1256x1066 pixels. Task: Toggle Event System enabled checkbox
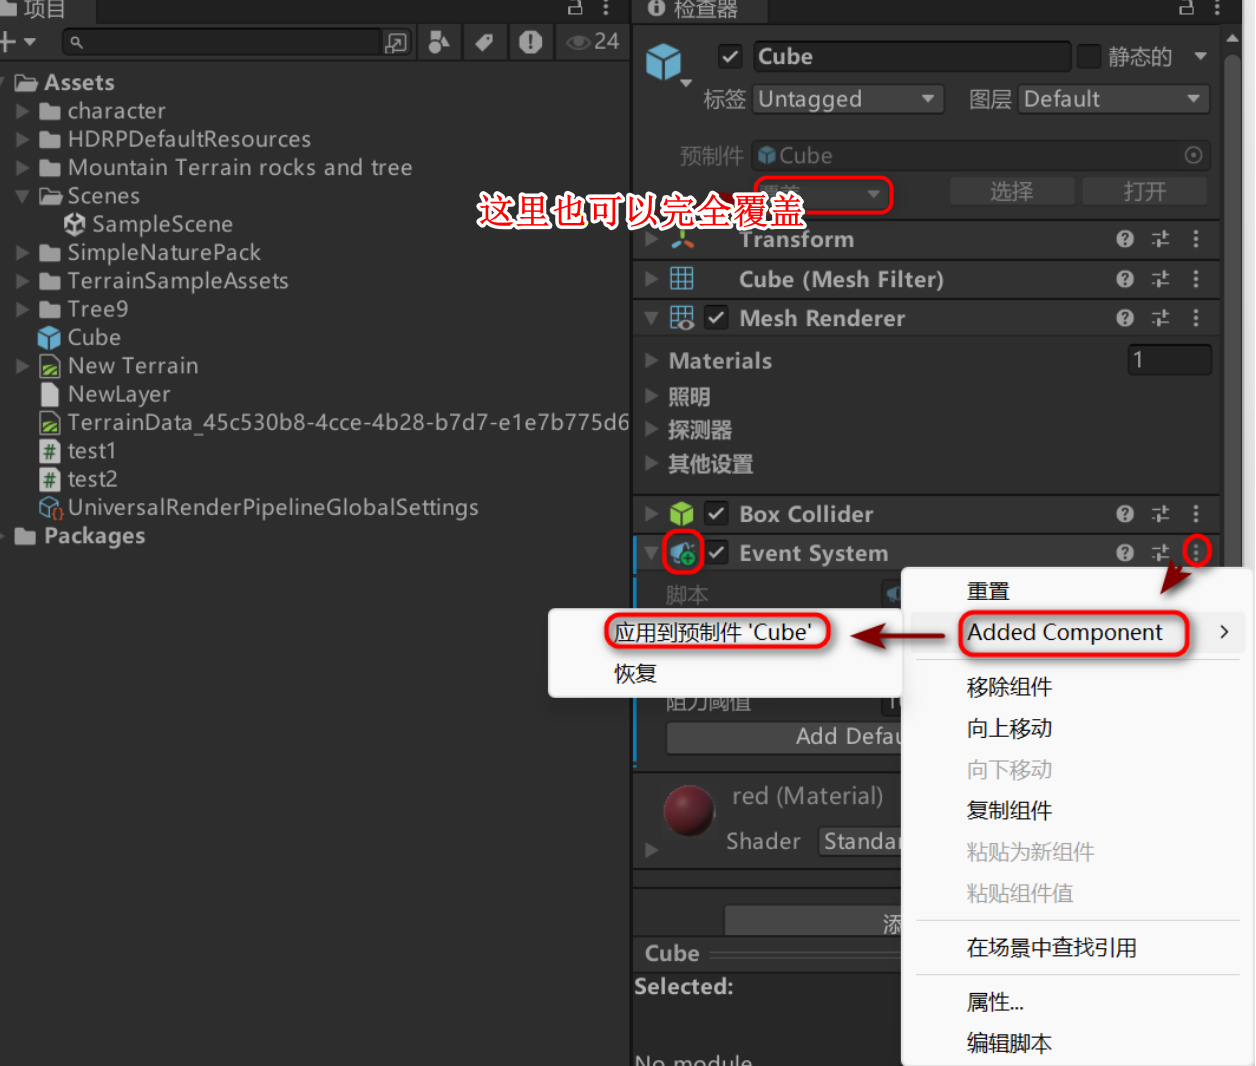(x=717, y=553)
